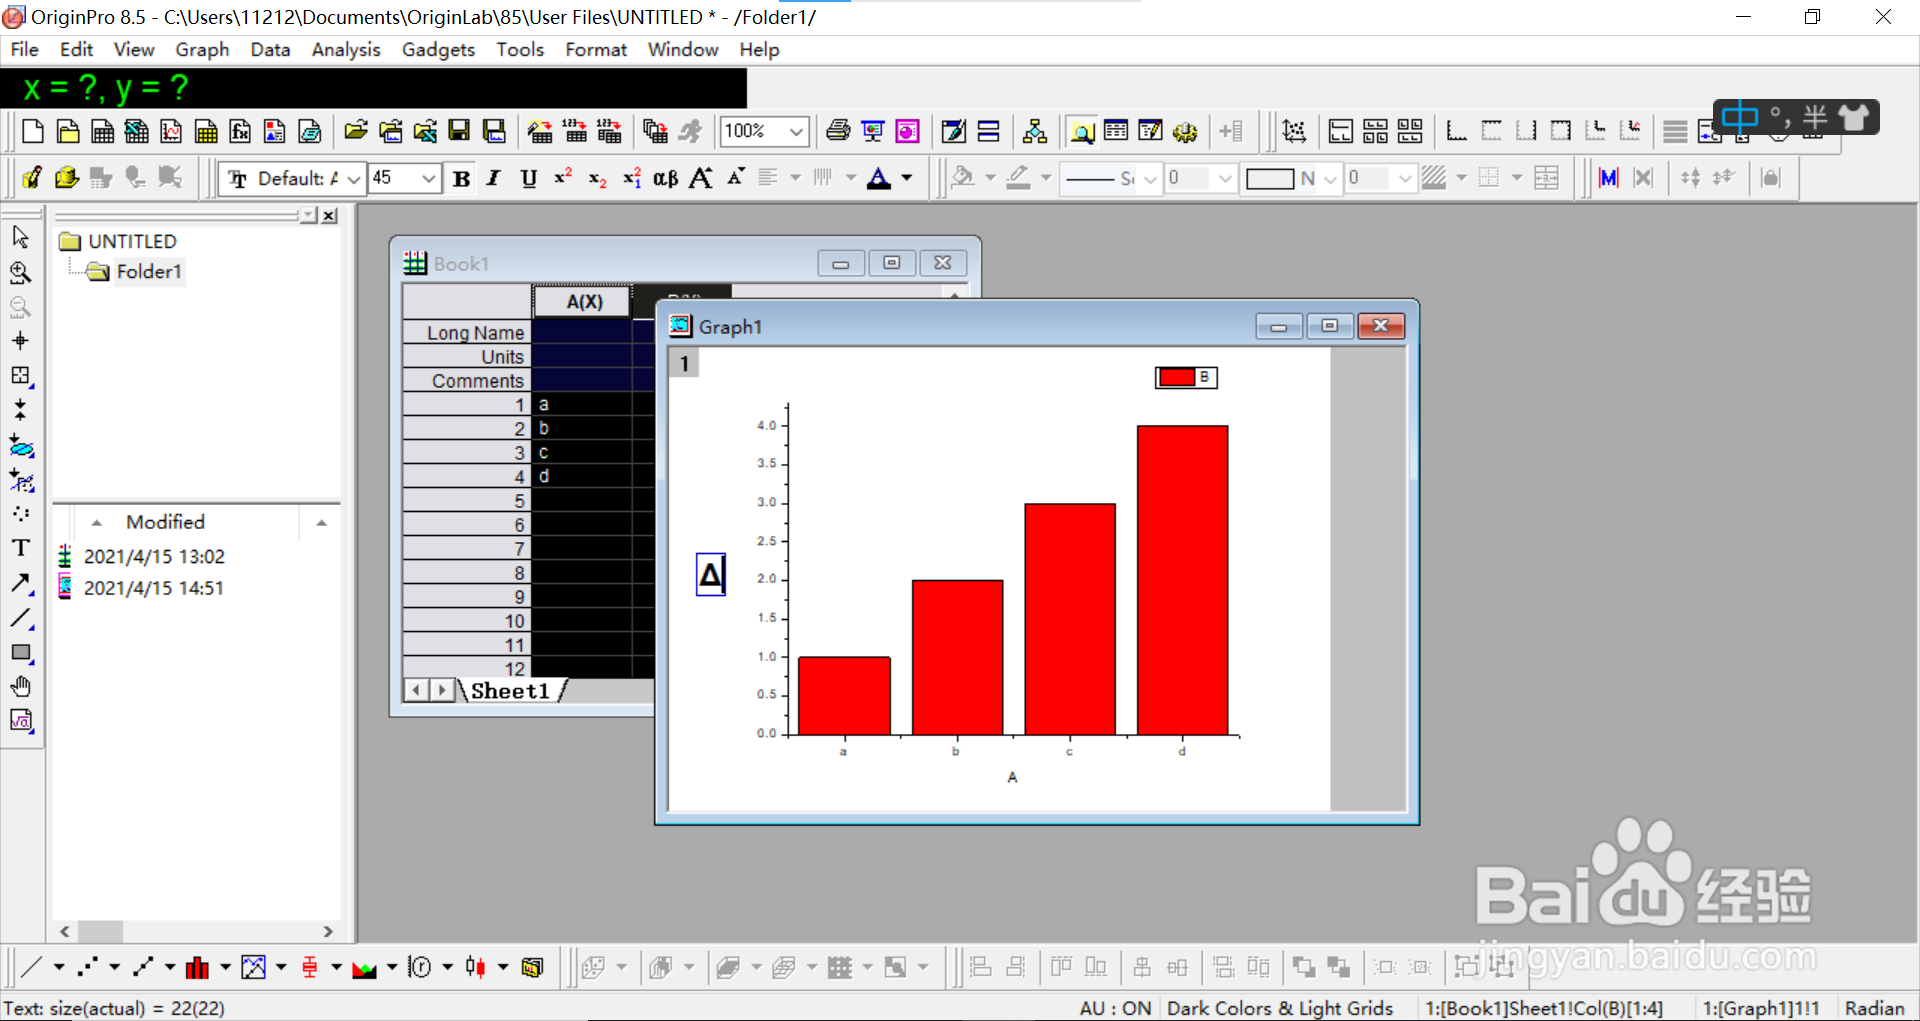1920x1021 pixels.
Task: Click the Modified column header
Action: click(165, 522)
